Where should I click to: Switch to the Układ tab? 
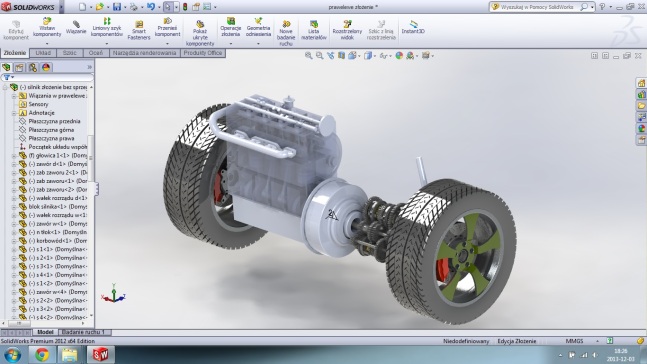coord(43,53)
